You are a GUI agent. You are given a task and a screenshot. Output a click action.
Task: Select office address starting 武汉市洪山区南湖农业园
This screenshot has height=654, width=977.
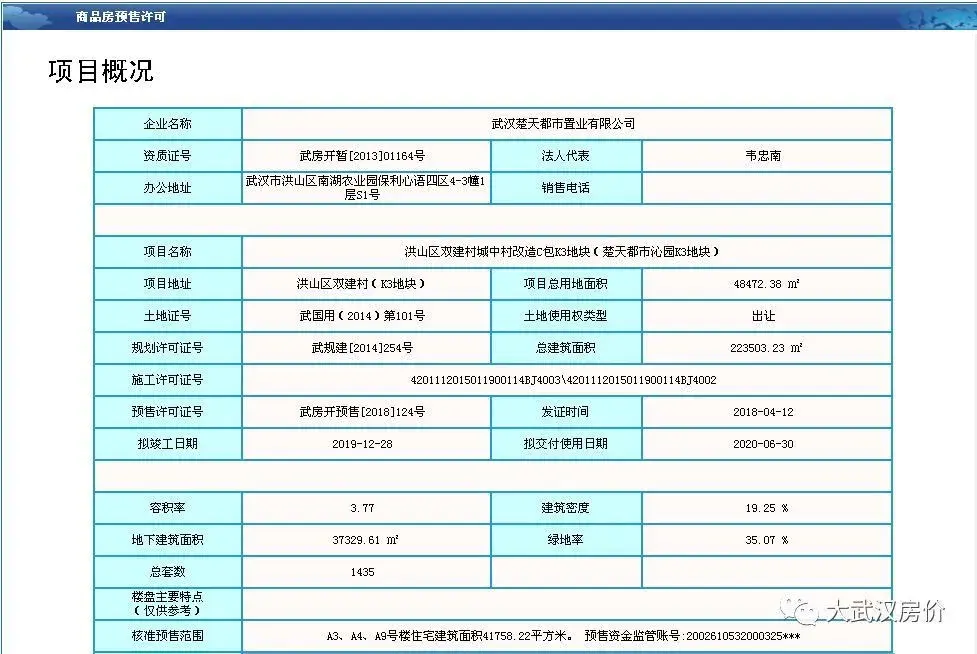click(365, 187)
